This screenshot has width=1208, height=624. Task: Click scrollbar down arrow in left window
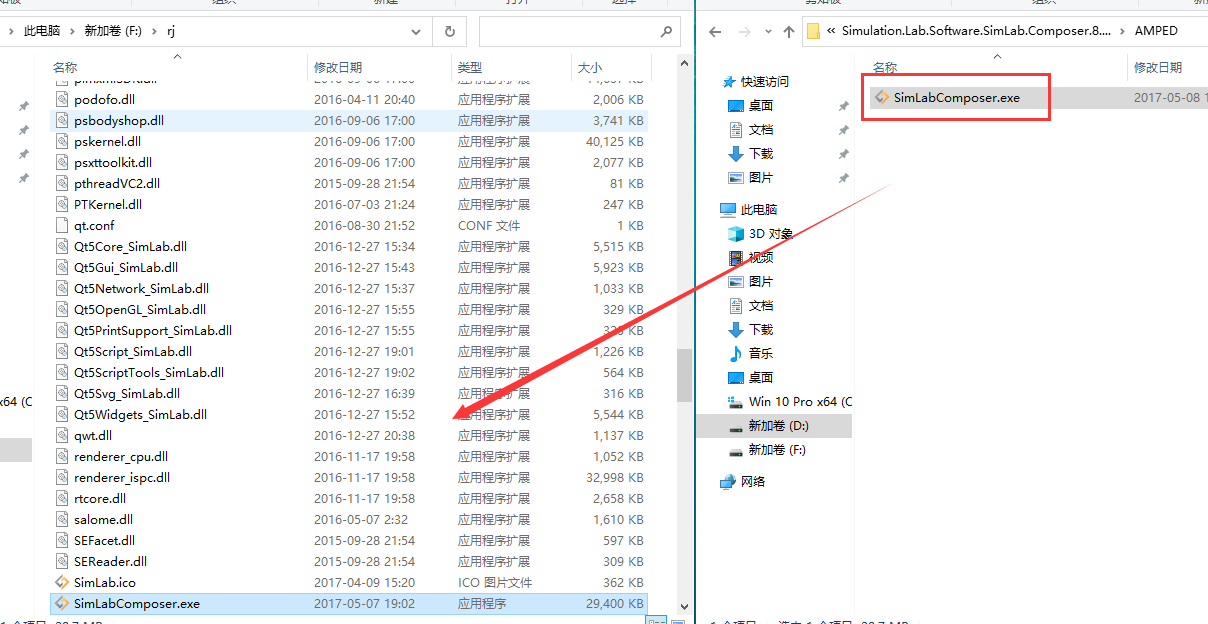point(684,606)
